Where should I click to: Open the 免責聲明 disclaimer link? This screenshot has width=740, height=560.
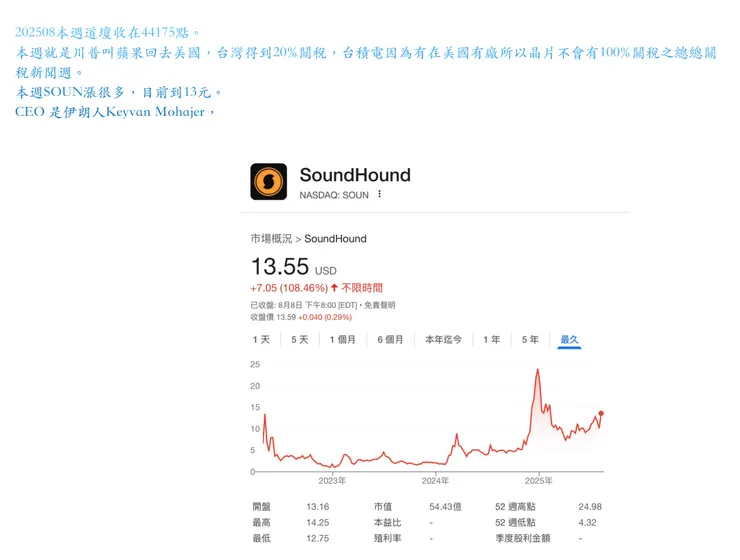(380, 305)
